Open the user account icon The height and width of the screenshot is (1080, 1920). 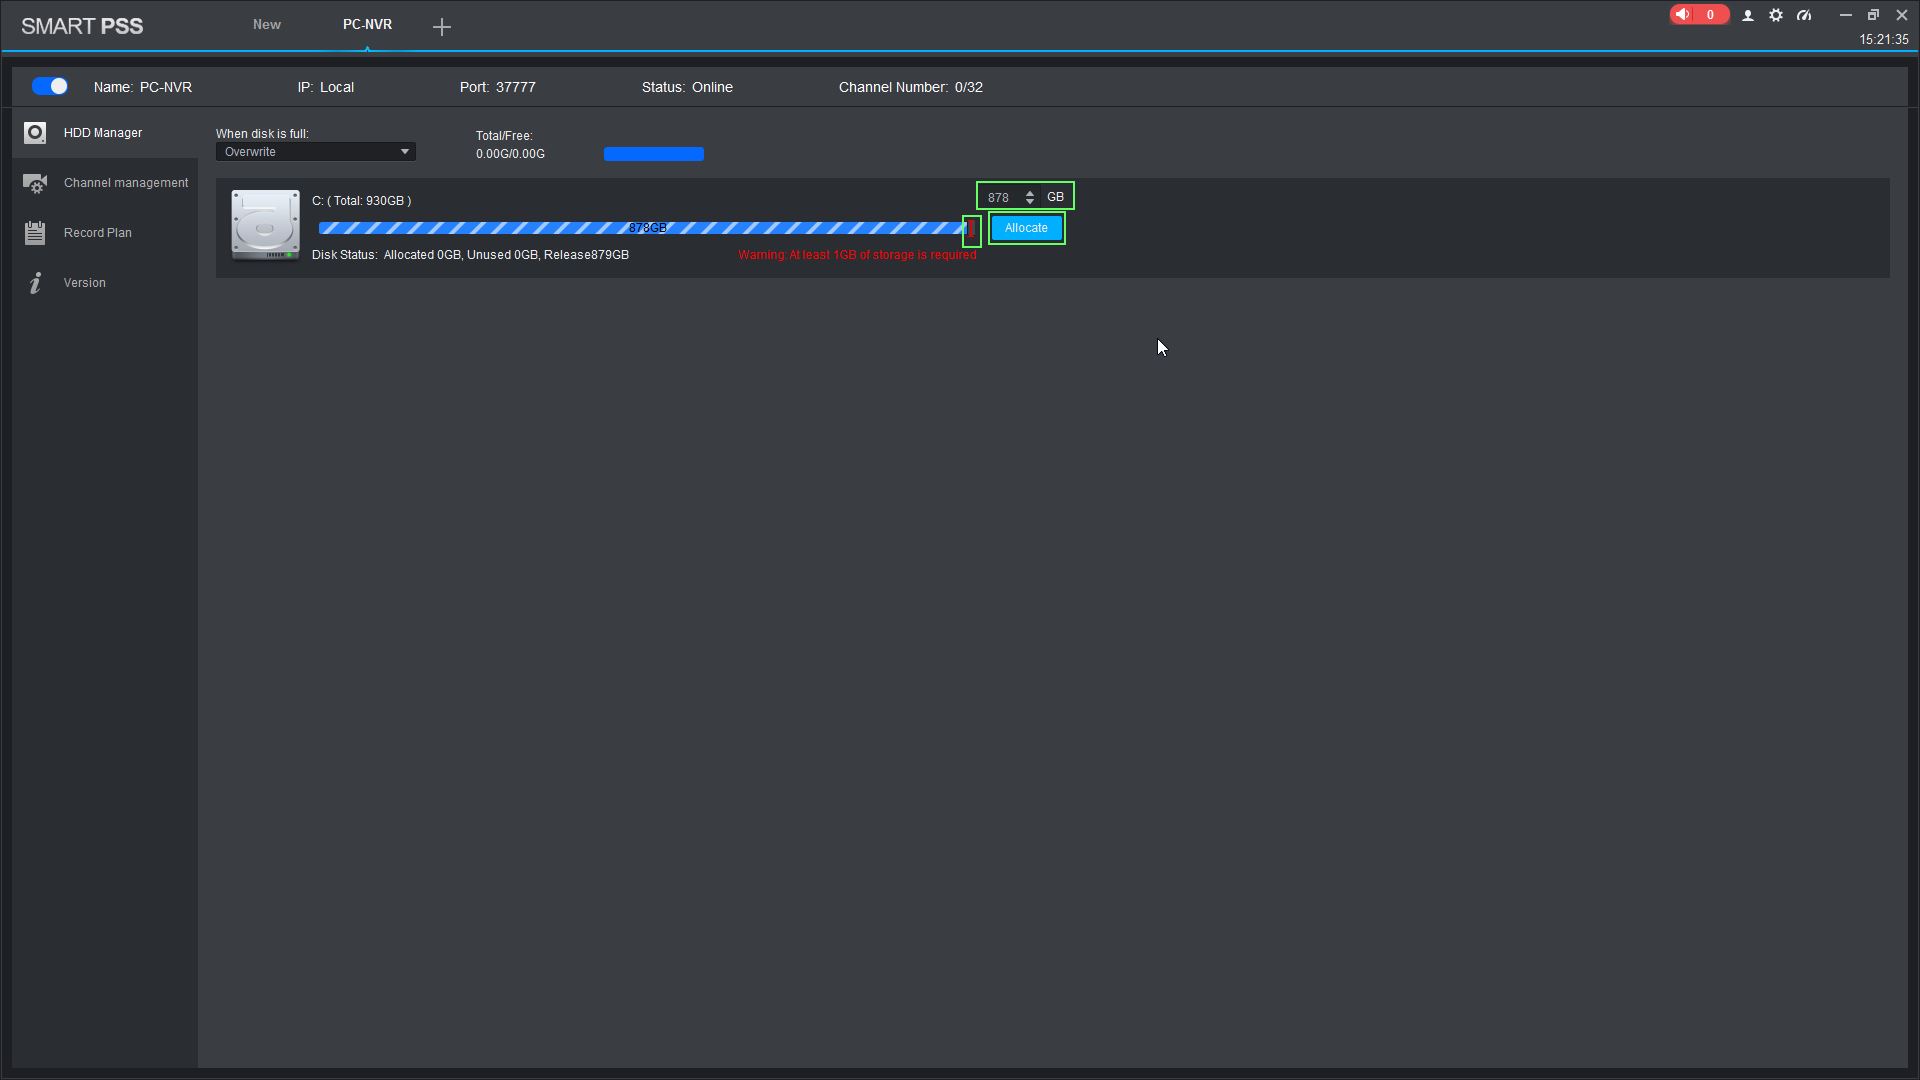point(1748,16)
